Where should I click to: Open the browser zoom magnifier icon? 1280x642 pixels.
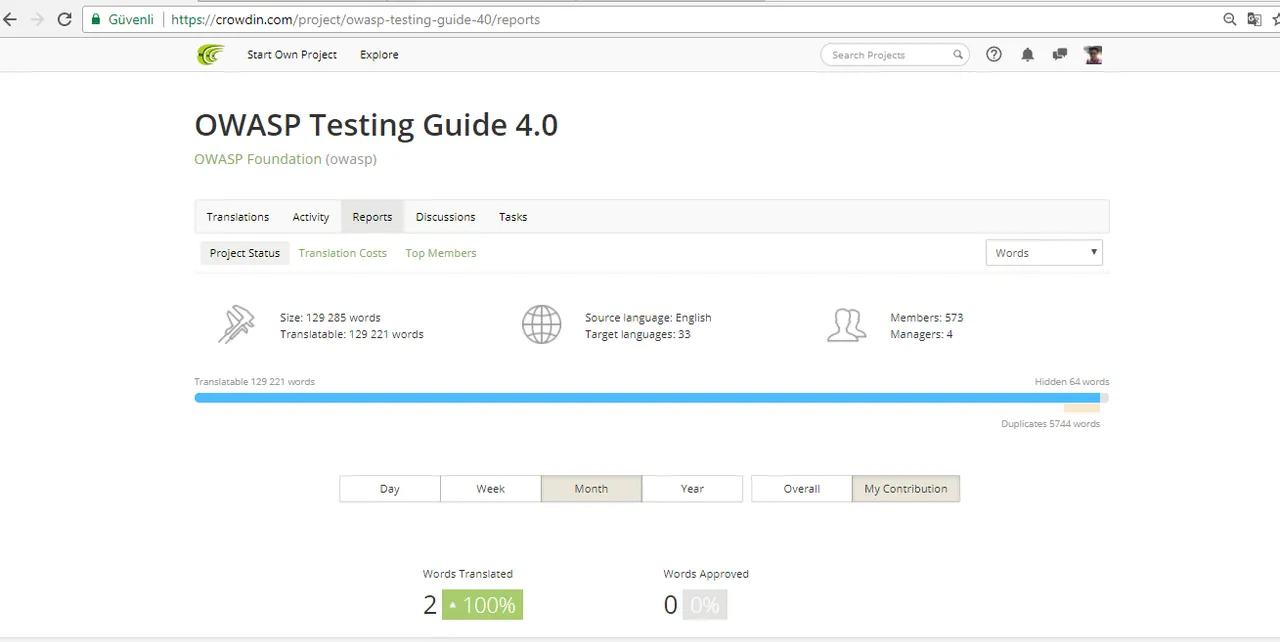tap(1230, 19)
